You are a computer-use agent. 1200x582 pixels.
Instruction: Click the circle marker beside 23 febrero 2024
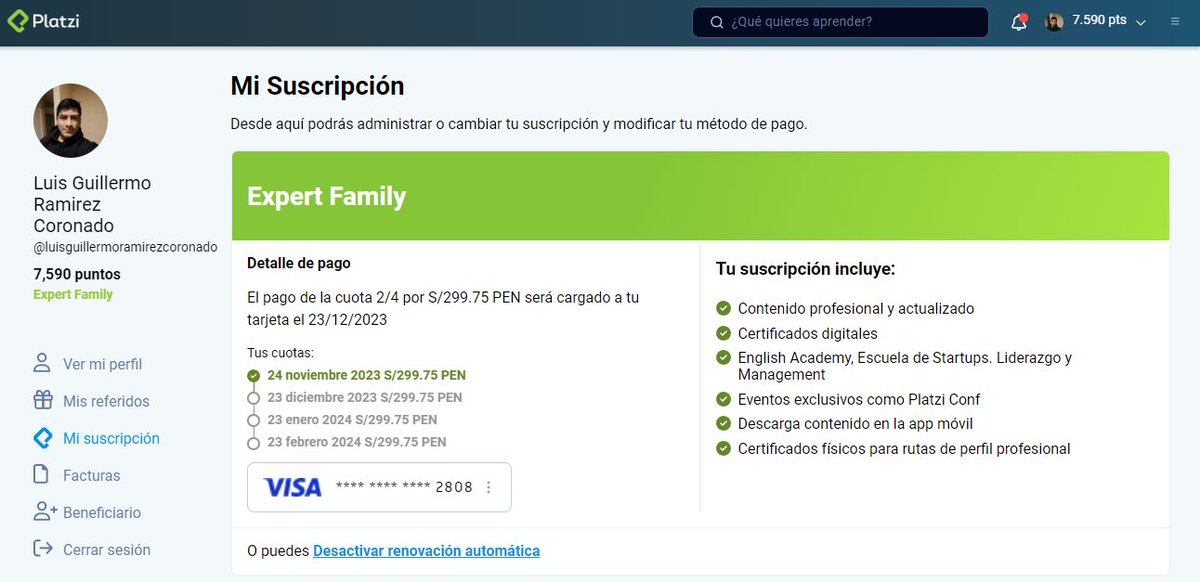[253, 443]
